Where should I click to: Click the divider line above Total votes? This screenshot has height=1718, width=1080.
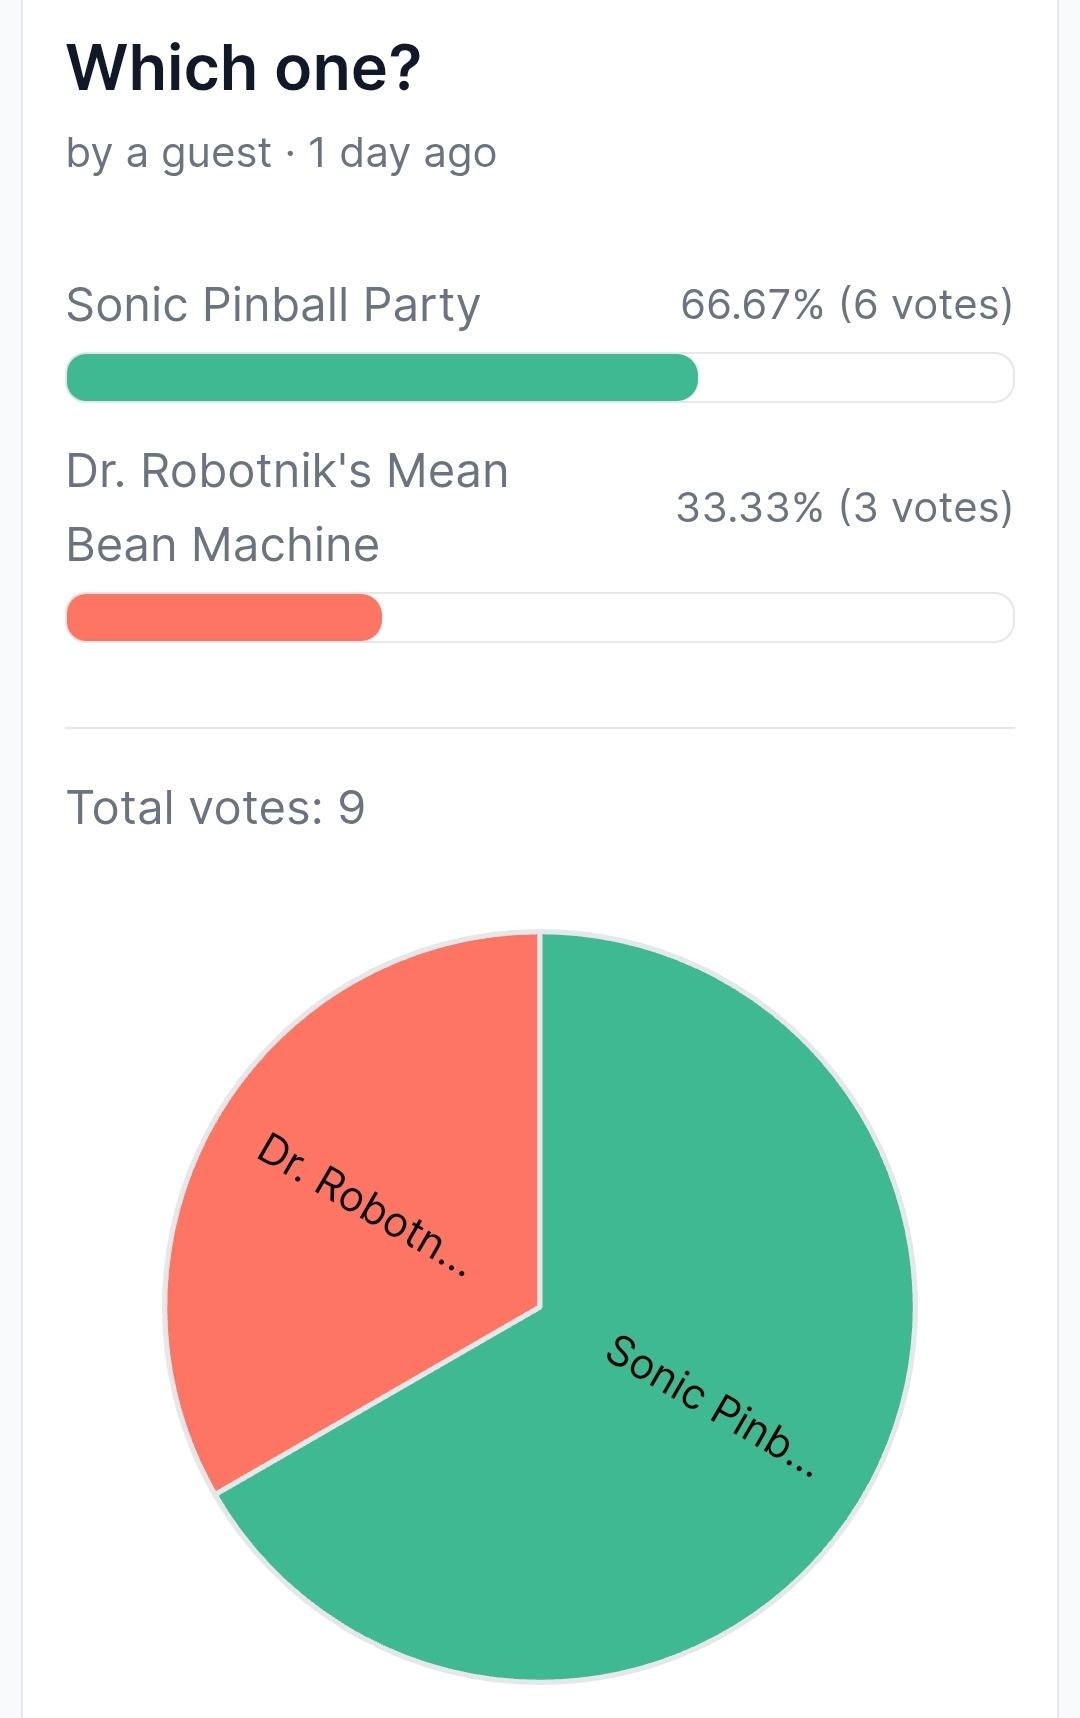point(540,728)
